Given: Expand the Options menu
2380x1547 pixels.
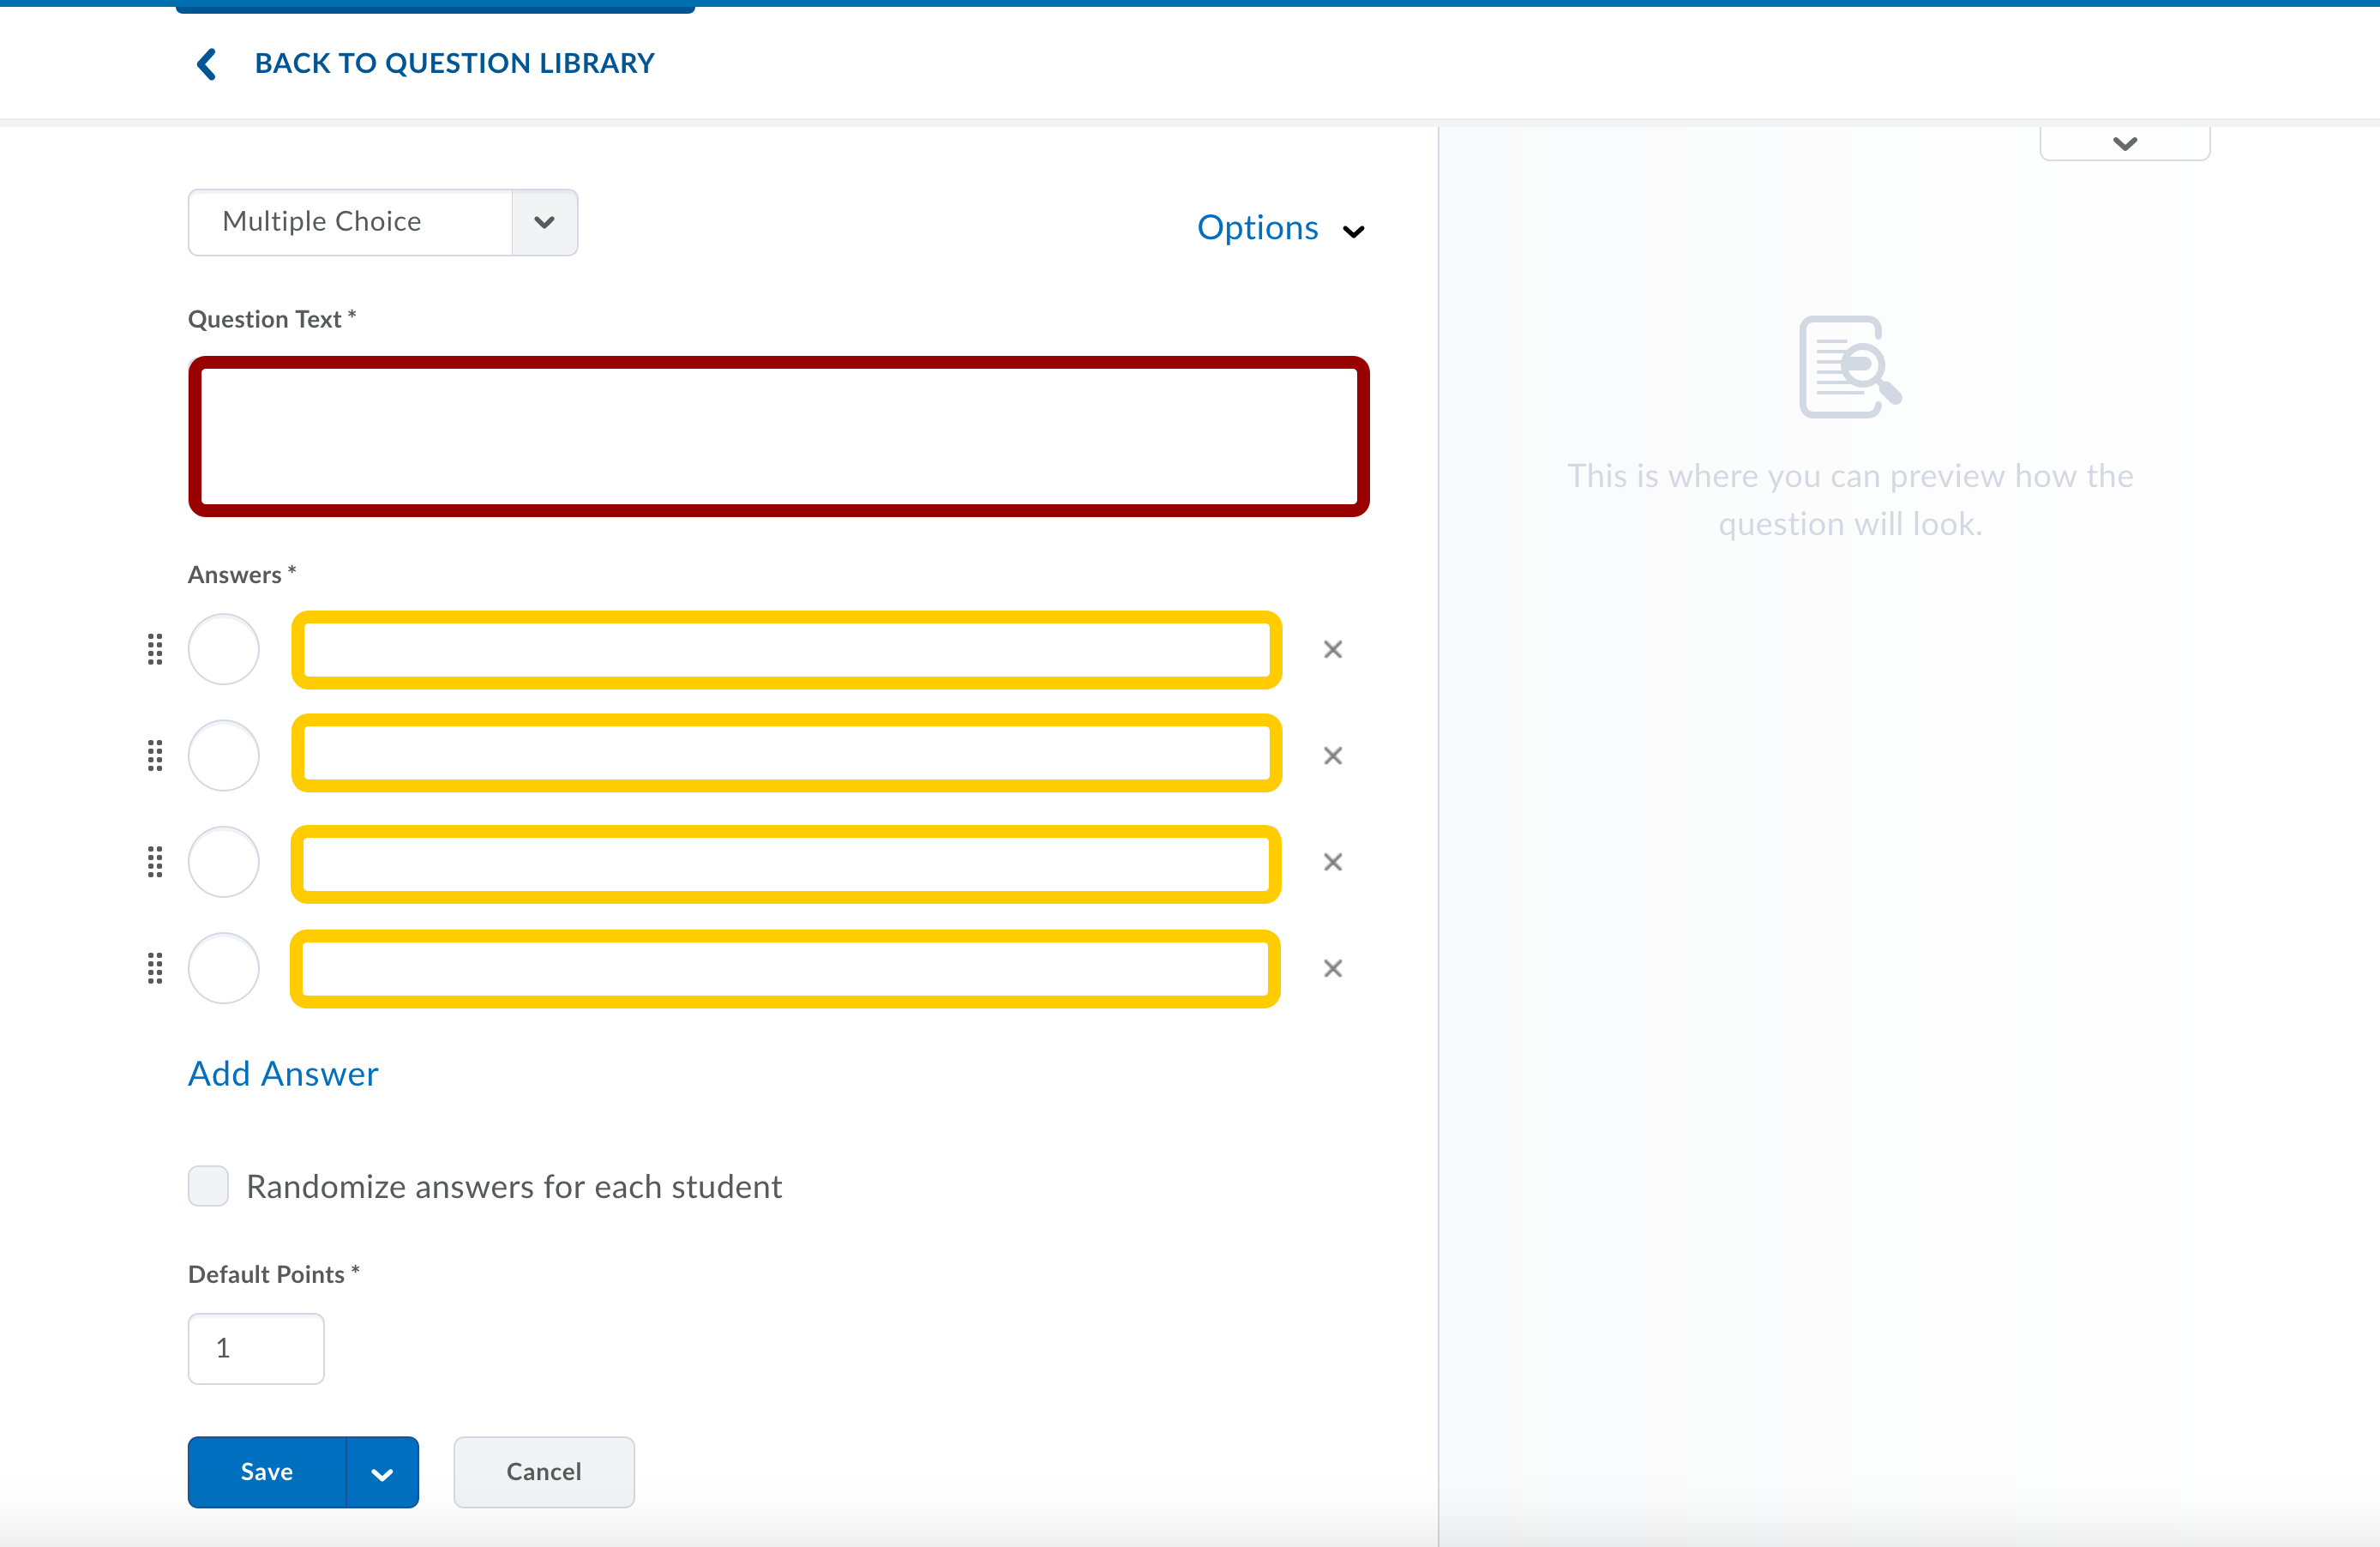Looking at the screenshot, I should (x=1280, y=229).
